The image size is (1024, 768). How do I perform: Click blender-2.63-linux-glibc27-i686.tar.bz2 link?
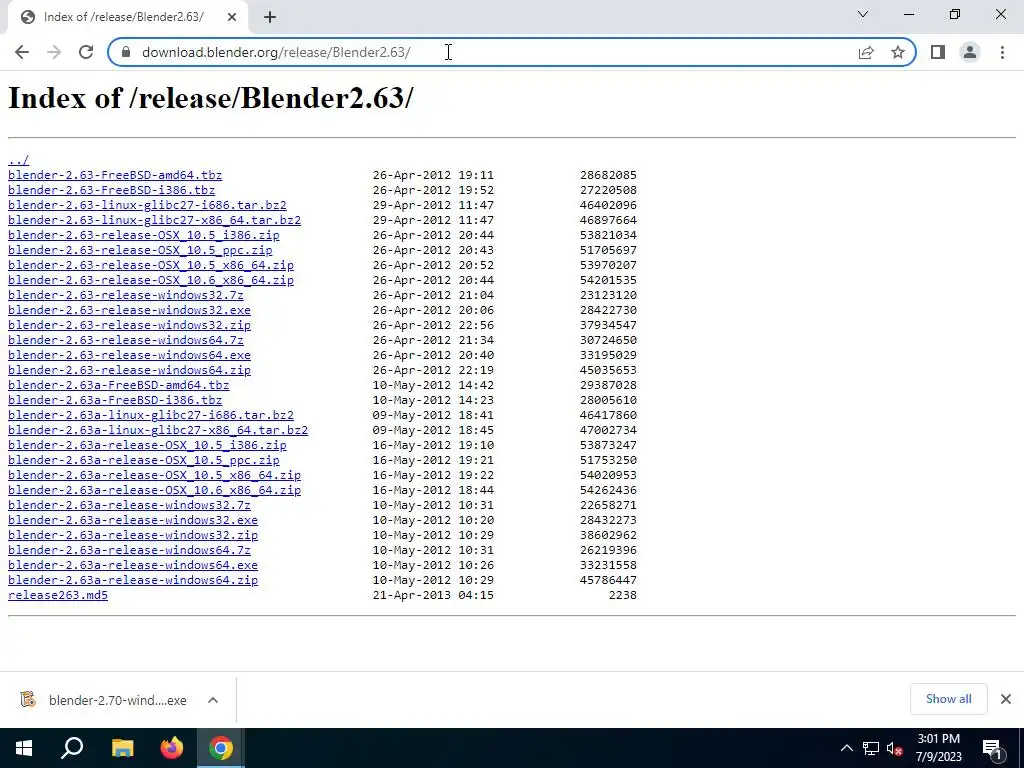tap(148, 205)
